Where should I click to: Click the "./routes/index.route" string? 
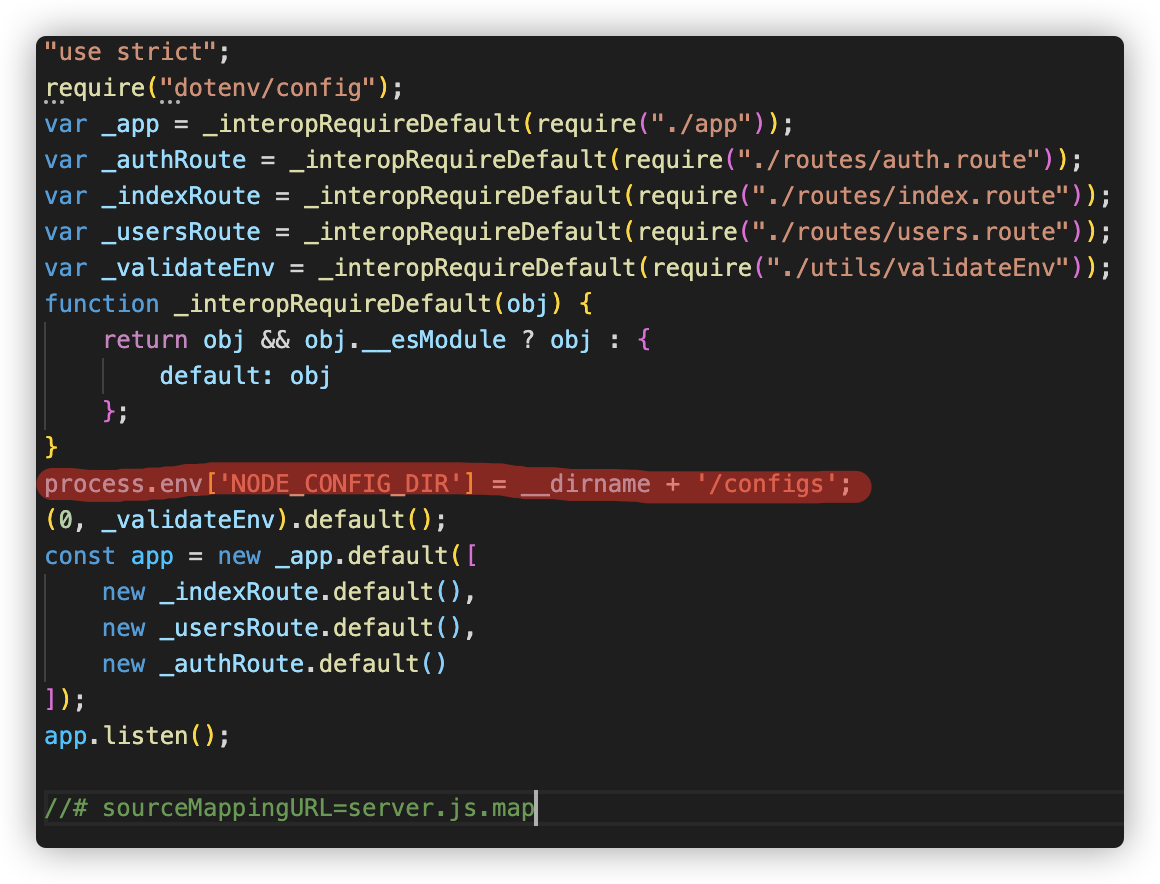[912, 196]
